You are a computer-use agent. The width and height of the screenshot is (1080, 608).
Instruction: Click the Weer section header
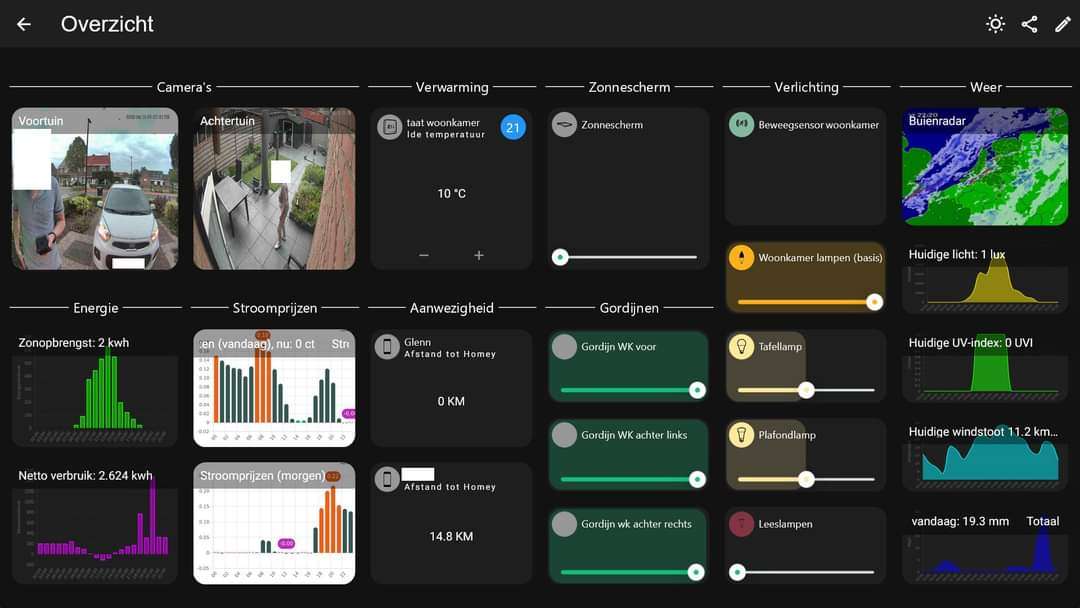click(986, 87)
